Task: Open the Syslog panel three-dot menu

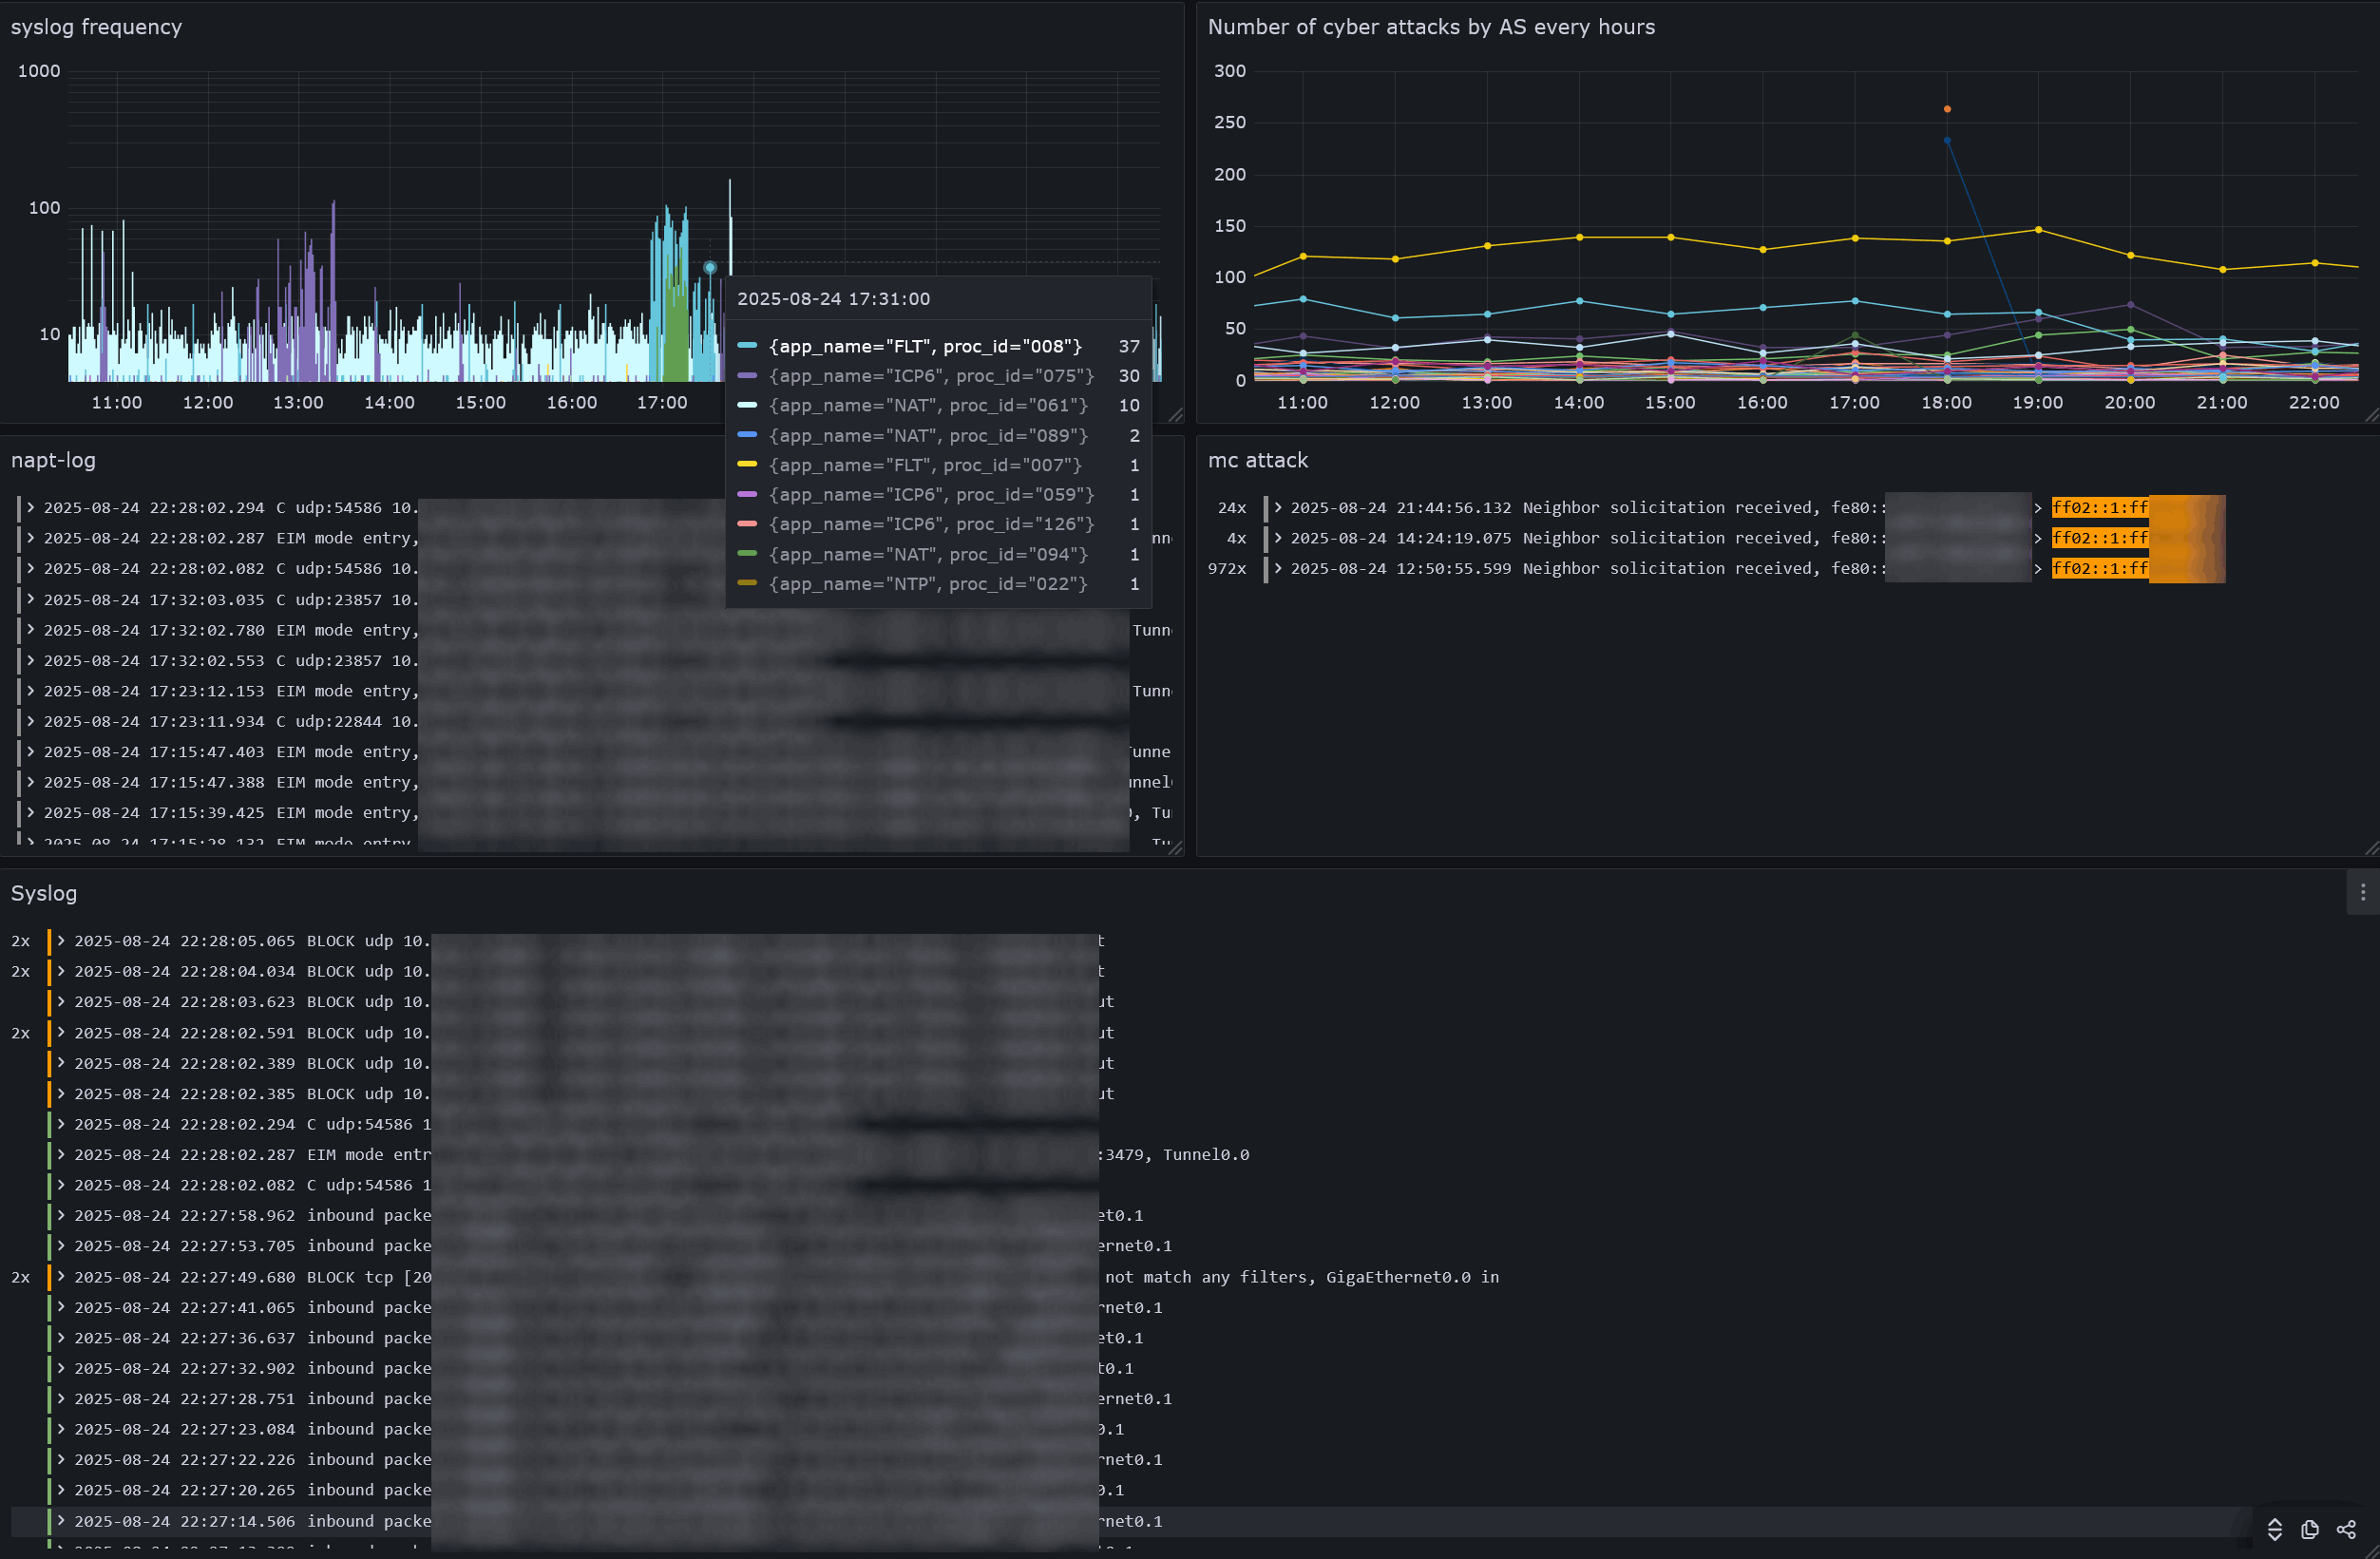Action: (2362, 892)
